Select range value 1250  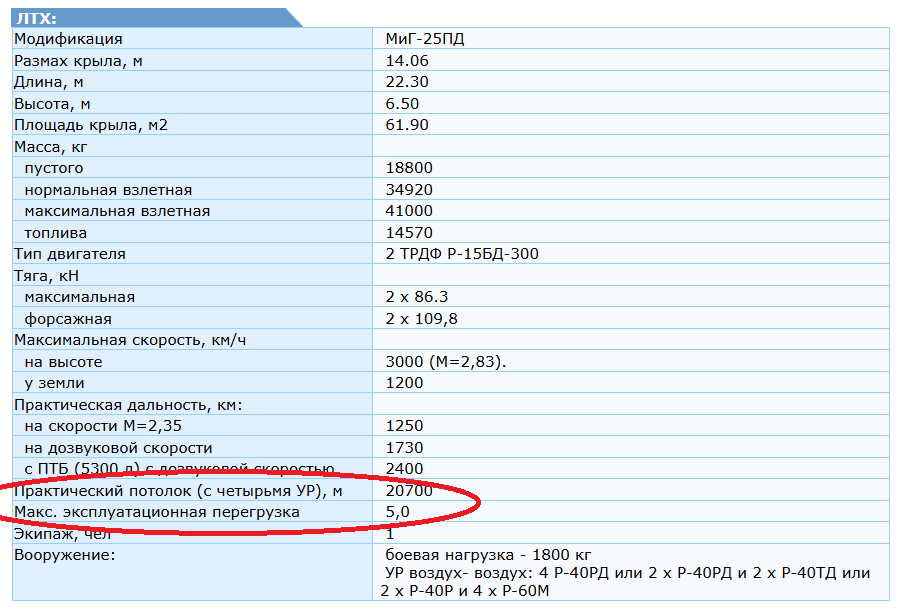tap(404, 427)
